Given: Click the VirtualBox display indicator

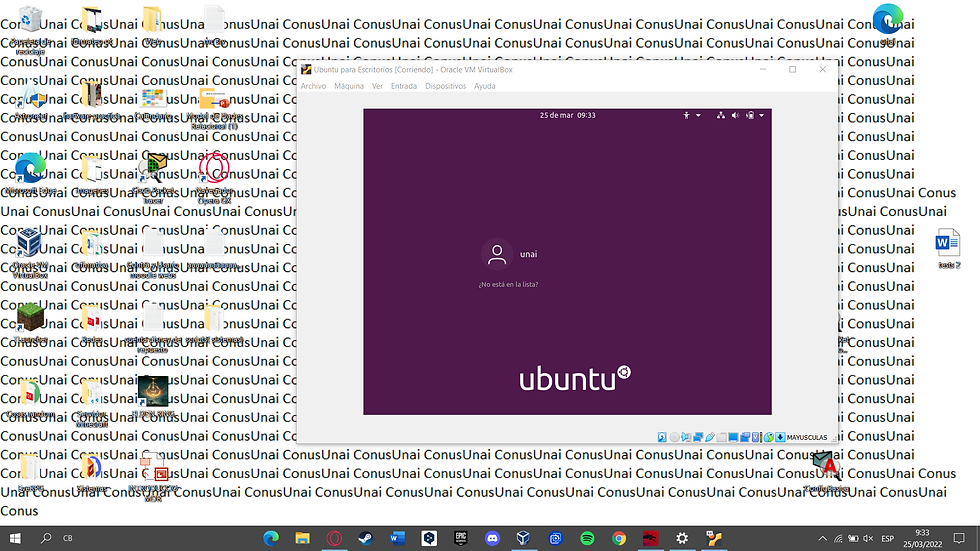Looking at the screenshot, I should click(x=733, y=437).
